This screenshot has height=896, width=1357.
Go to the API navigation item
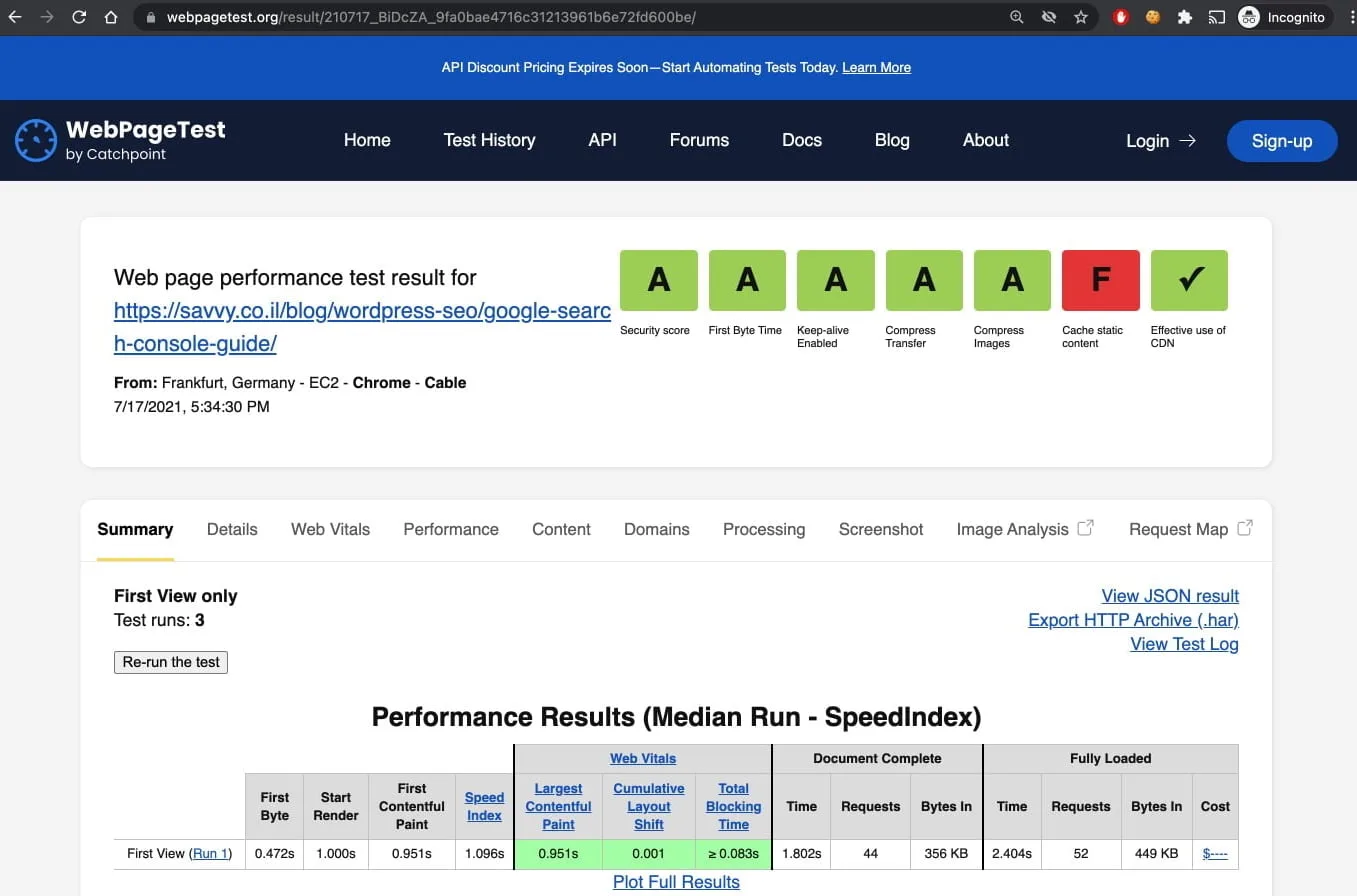pos(603,140)
